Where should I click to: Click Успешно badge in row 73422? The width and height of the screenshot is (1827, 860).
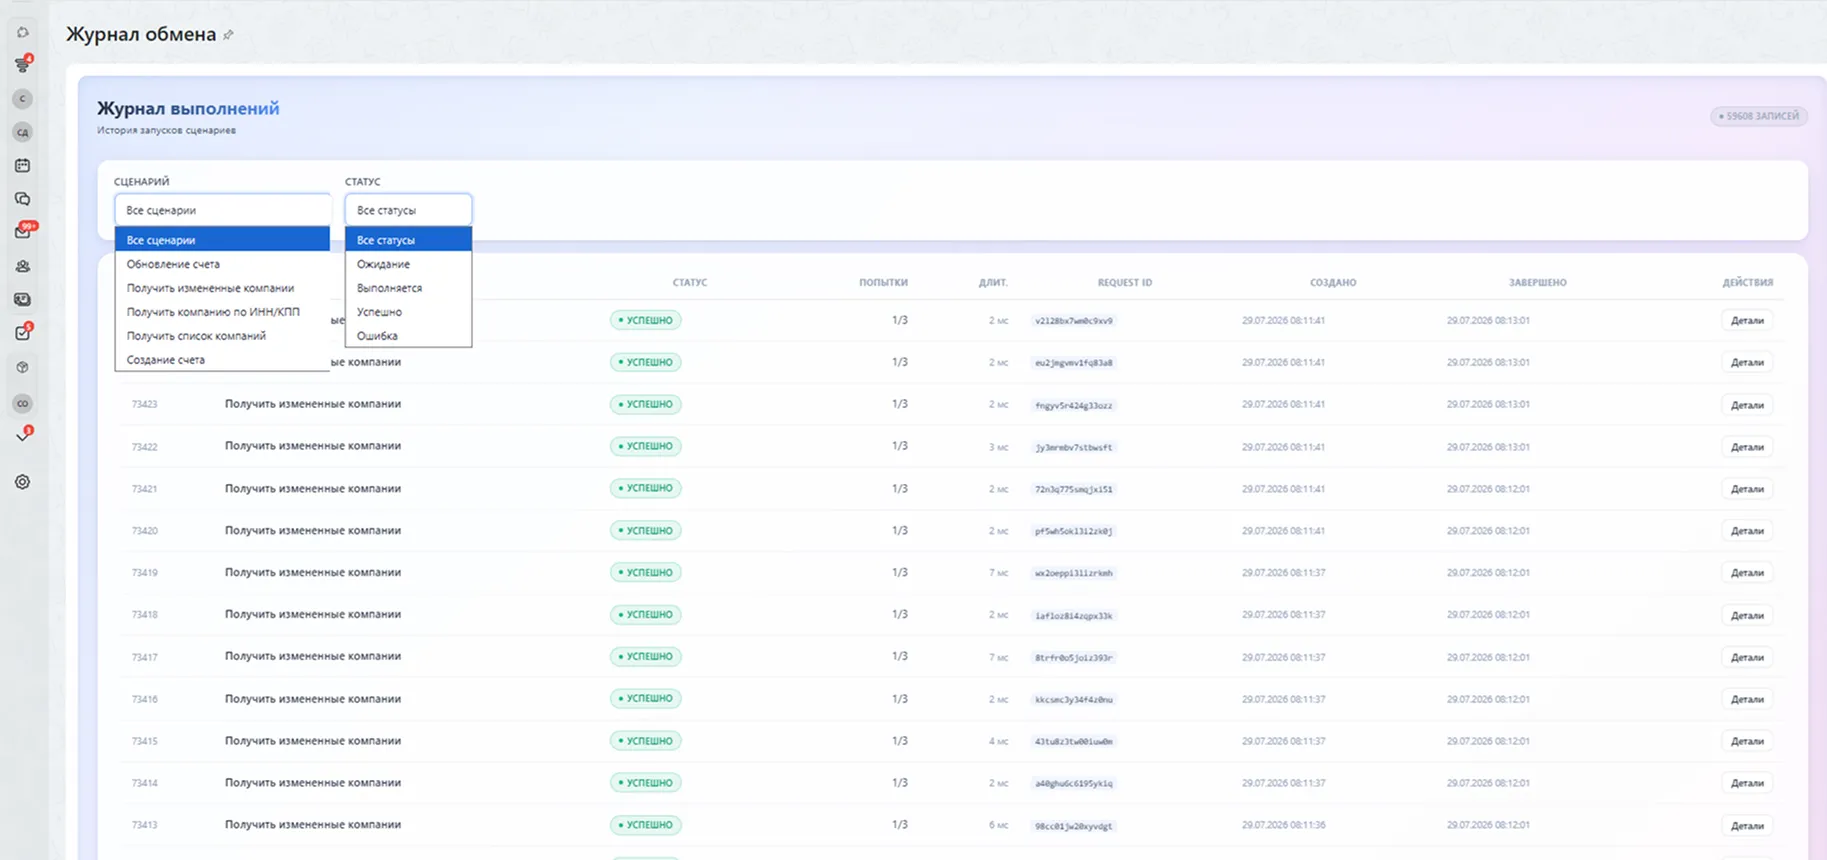tap(646, 446)
